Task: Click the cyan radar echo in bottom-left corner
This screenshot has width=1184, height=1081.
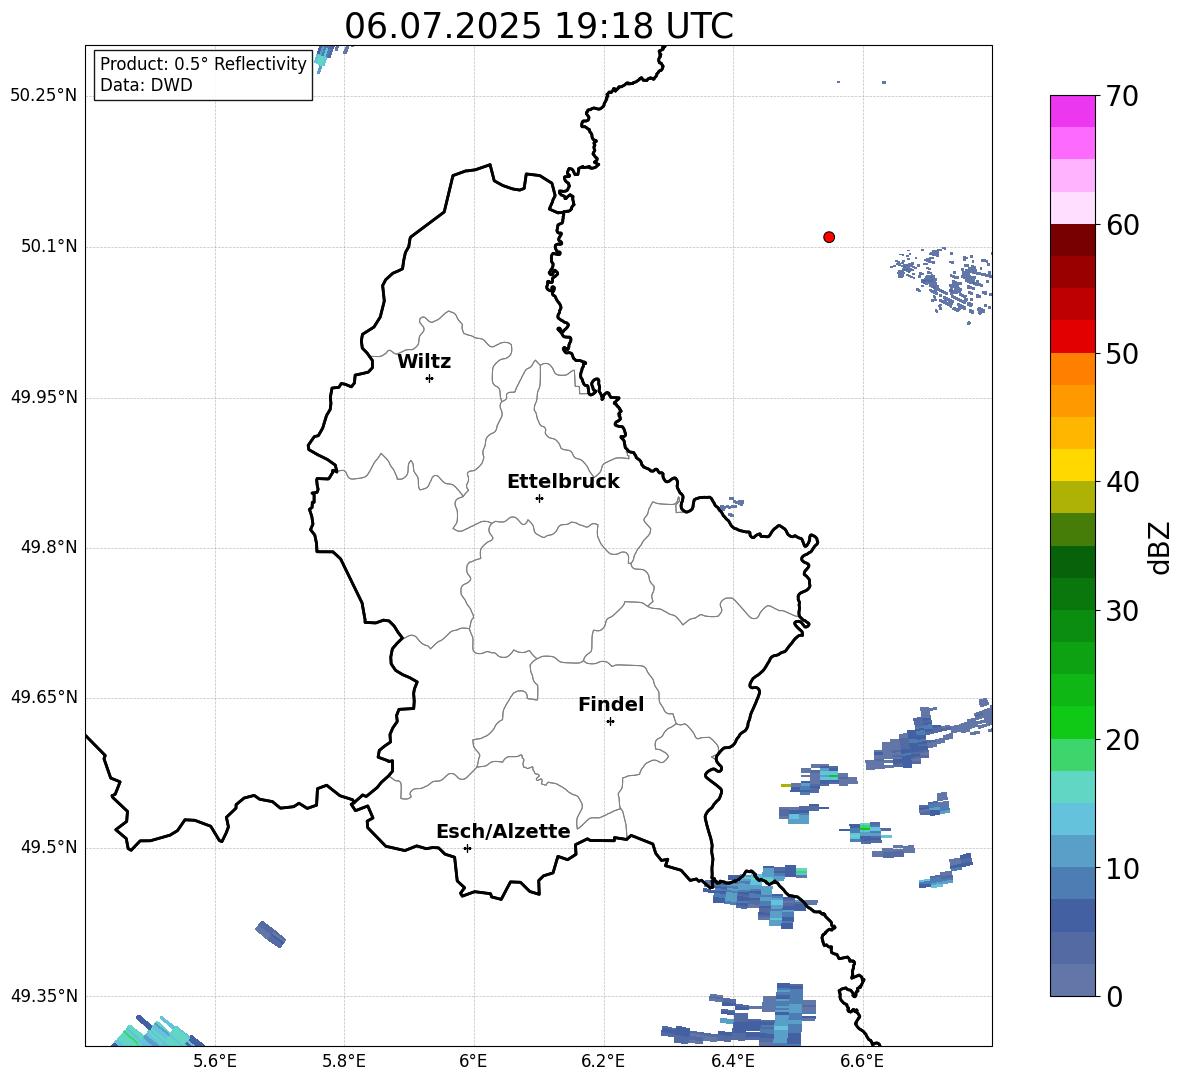Action: click(x=157, y=1031)
